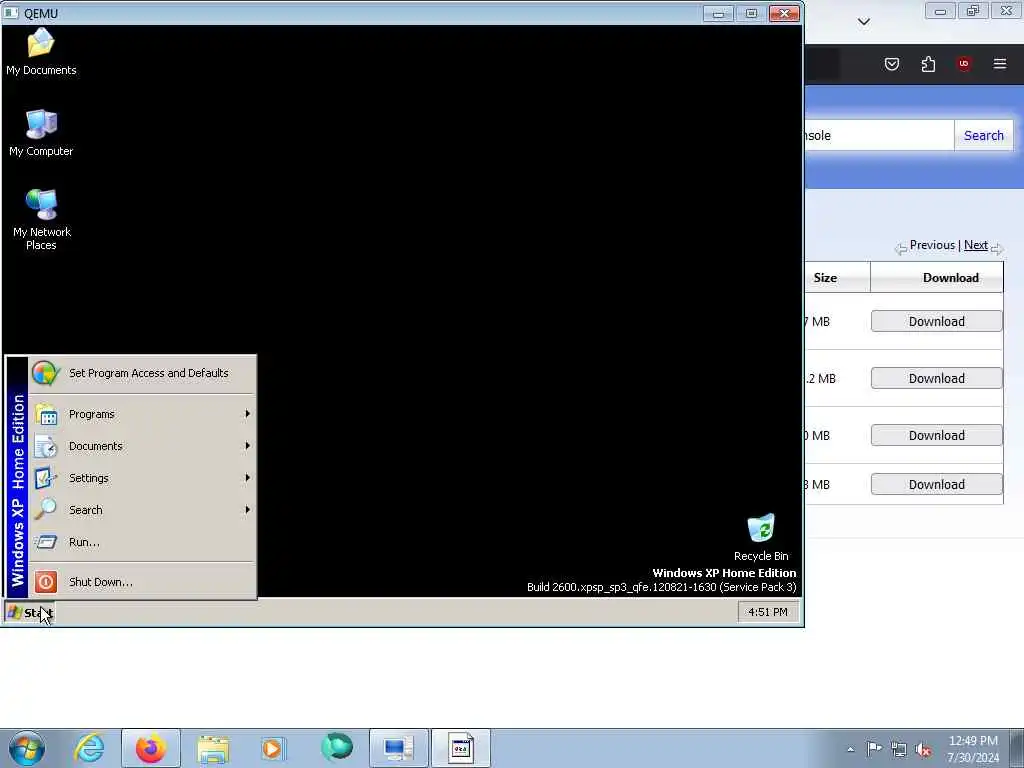Viewport: 1024px width, 768px height.
Task: Open the Settings submenu
Action: coord(142,478)
